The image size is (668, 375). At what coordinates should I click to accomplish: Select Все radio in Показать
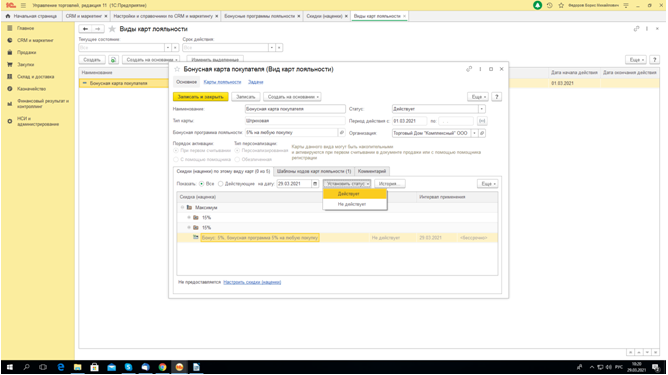click(x=202, y=184)
